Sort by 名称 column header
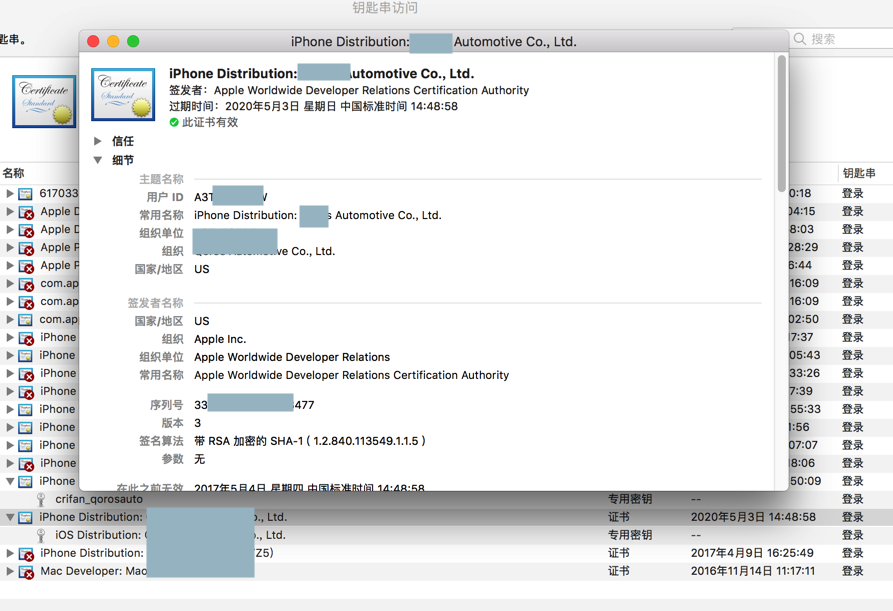893x611 pixels. (13, 173)
